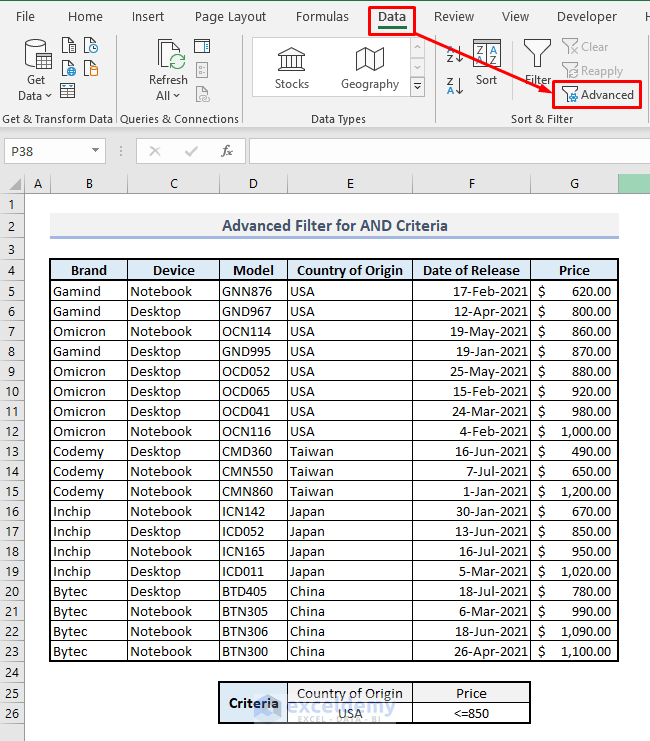Select the Data tab
Screen dimensions: 650x741
coord(392,17)
